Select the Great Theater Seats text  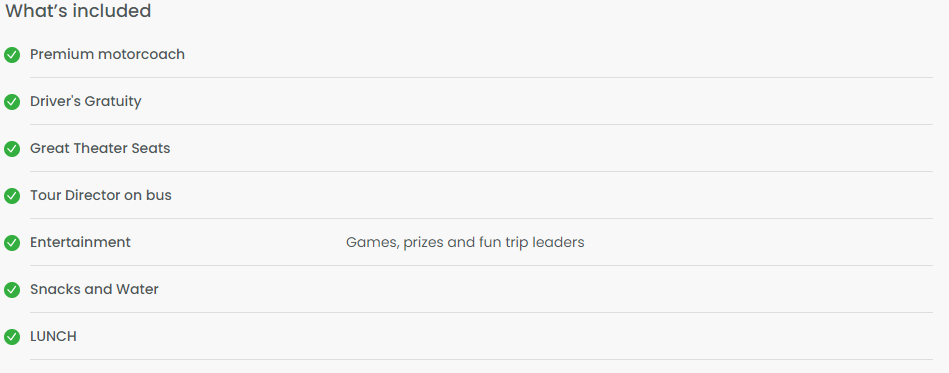[100, 148]
